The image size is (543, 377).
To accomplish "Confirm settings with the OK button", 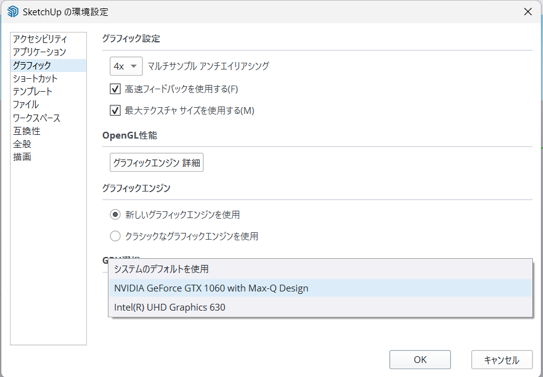I will click(420, 360).
